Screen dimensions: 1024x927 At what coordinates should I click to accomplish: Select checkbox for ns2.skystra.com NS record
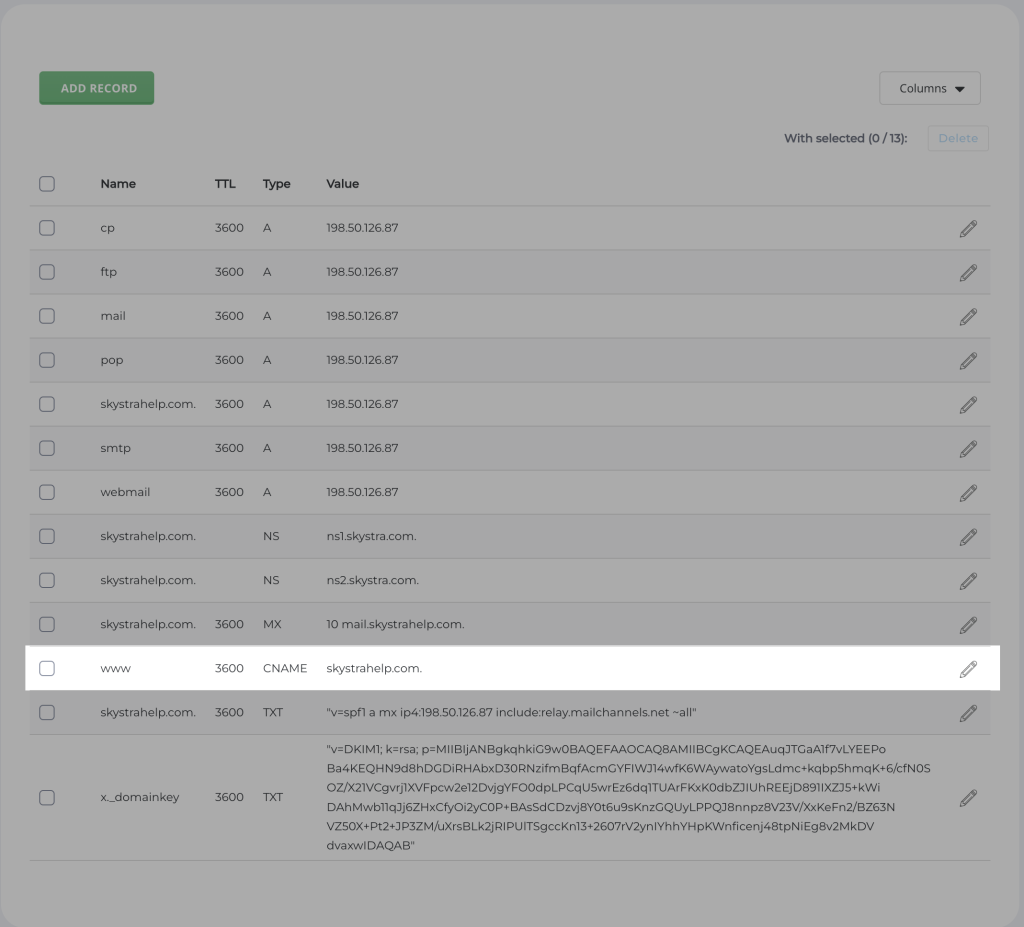[x=47, y=580]
